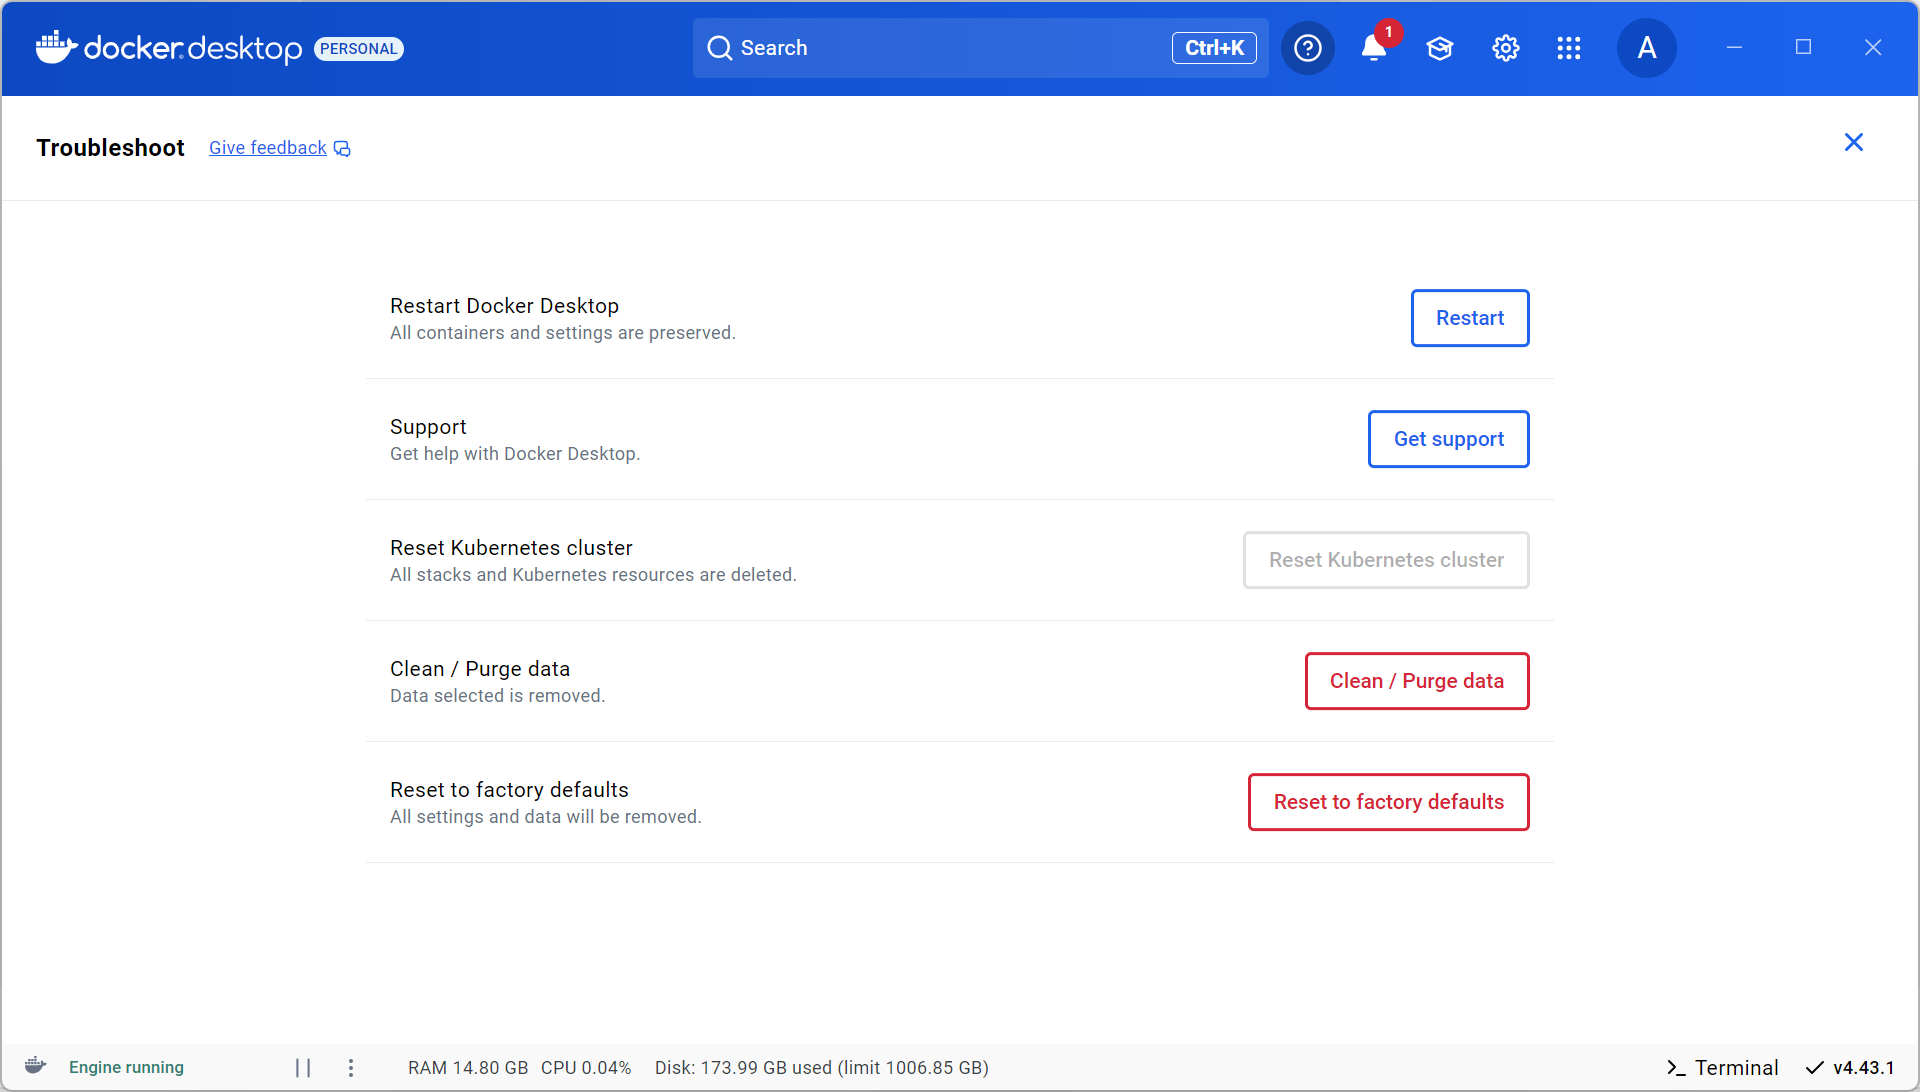Open engine options three-dot menu
The width and height of the screenshot is (1920, 1092).
pyautogui.click(x=351, y=1068)
